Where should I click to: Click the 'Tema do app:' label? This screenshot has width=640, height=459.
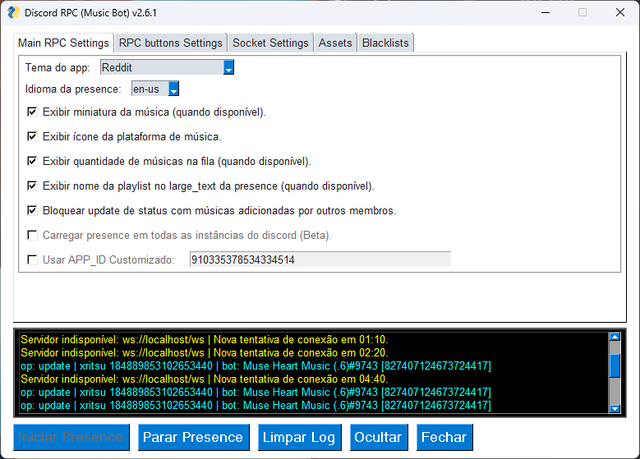click(58, 67)
